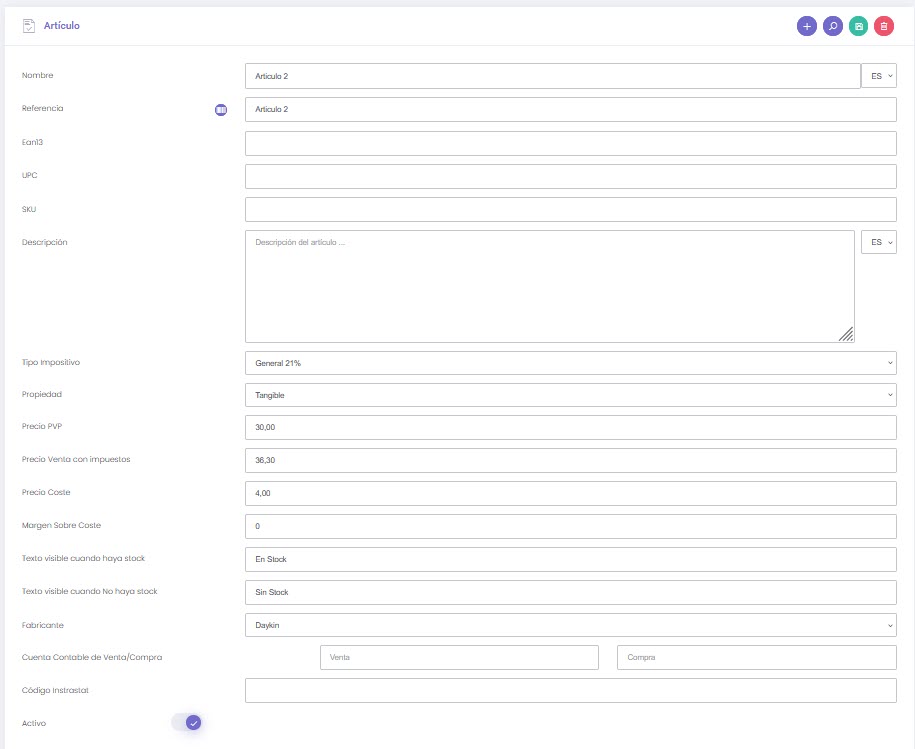Screen dimensions: 915x749
Task: Open the Descripción language ES dropdown
Action: [879, 242]
